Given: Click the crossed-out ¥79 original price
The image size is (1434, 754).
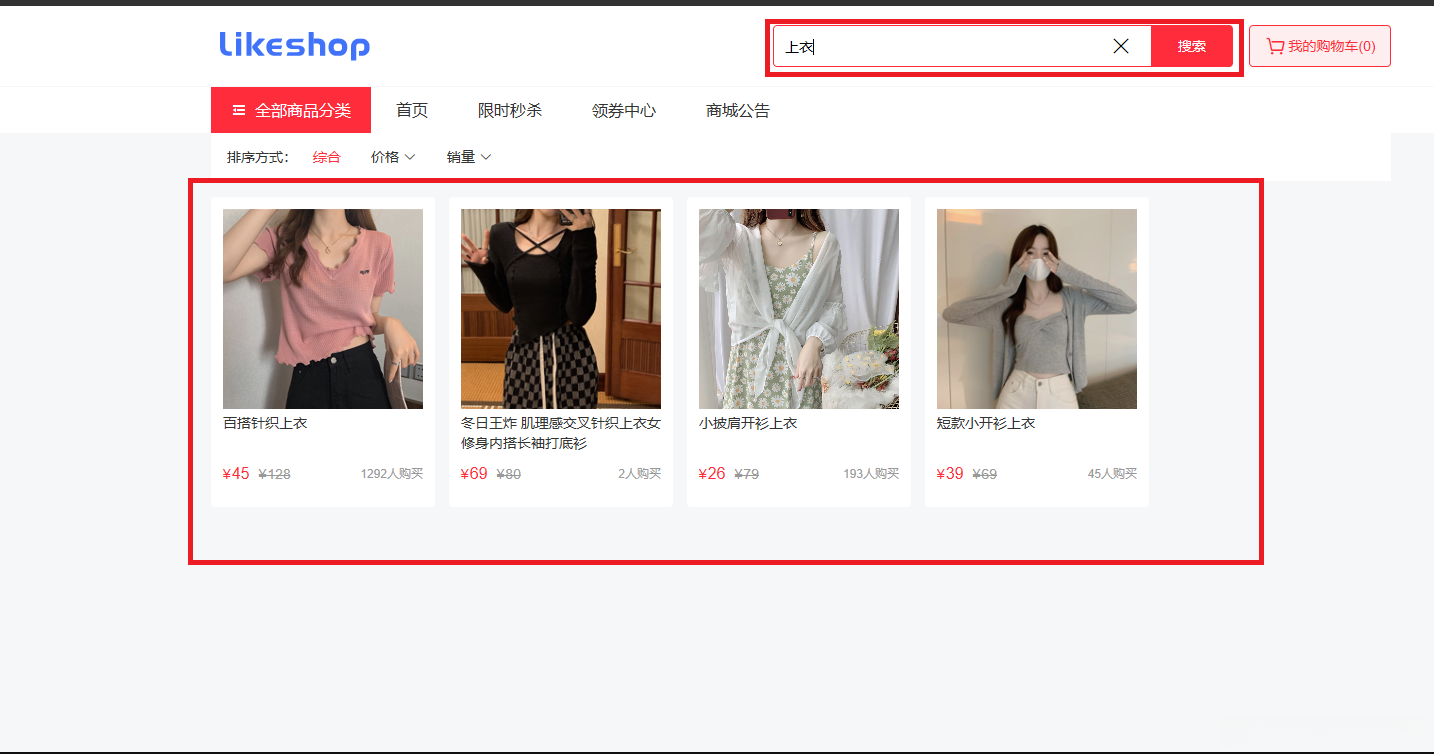Looking at the screenshot, I should (746, 475).
